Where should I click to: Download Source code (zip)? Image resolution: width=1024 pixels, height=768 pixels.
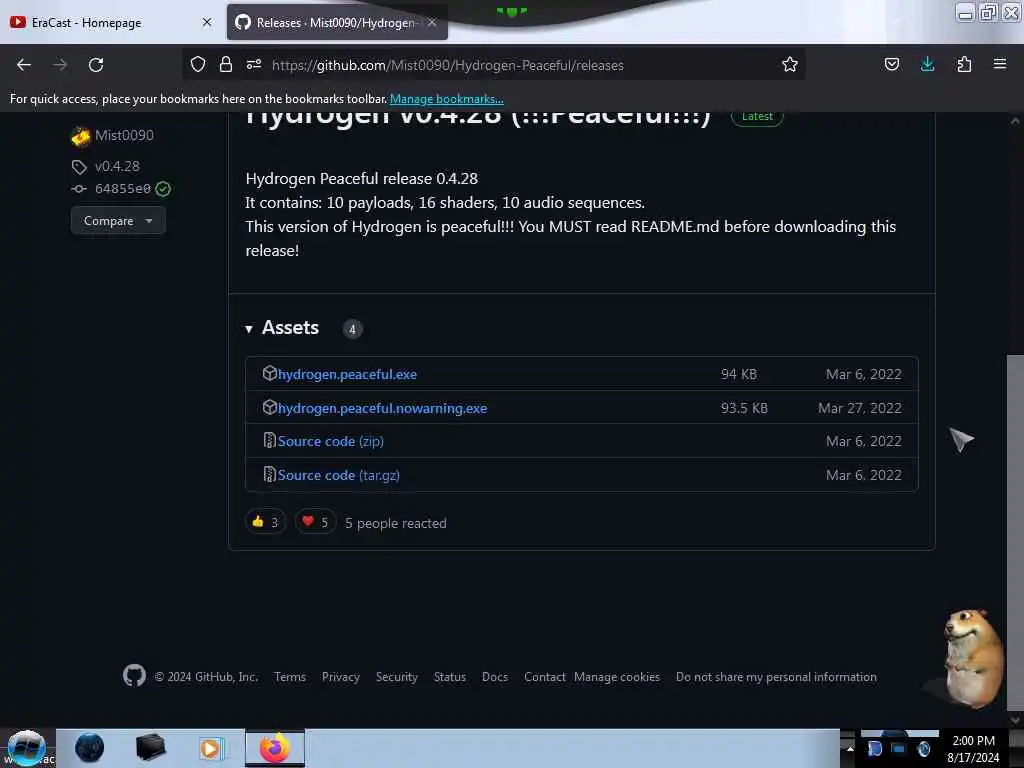(x=330, y=441)
